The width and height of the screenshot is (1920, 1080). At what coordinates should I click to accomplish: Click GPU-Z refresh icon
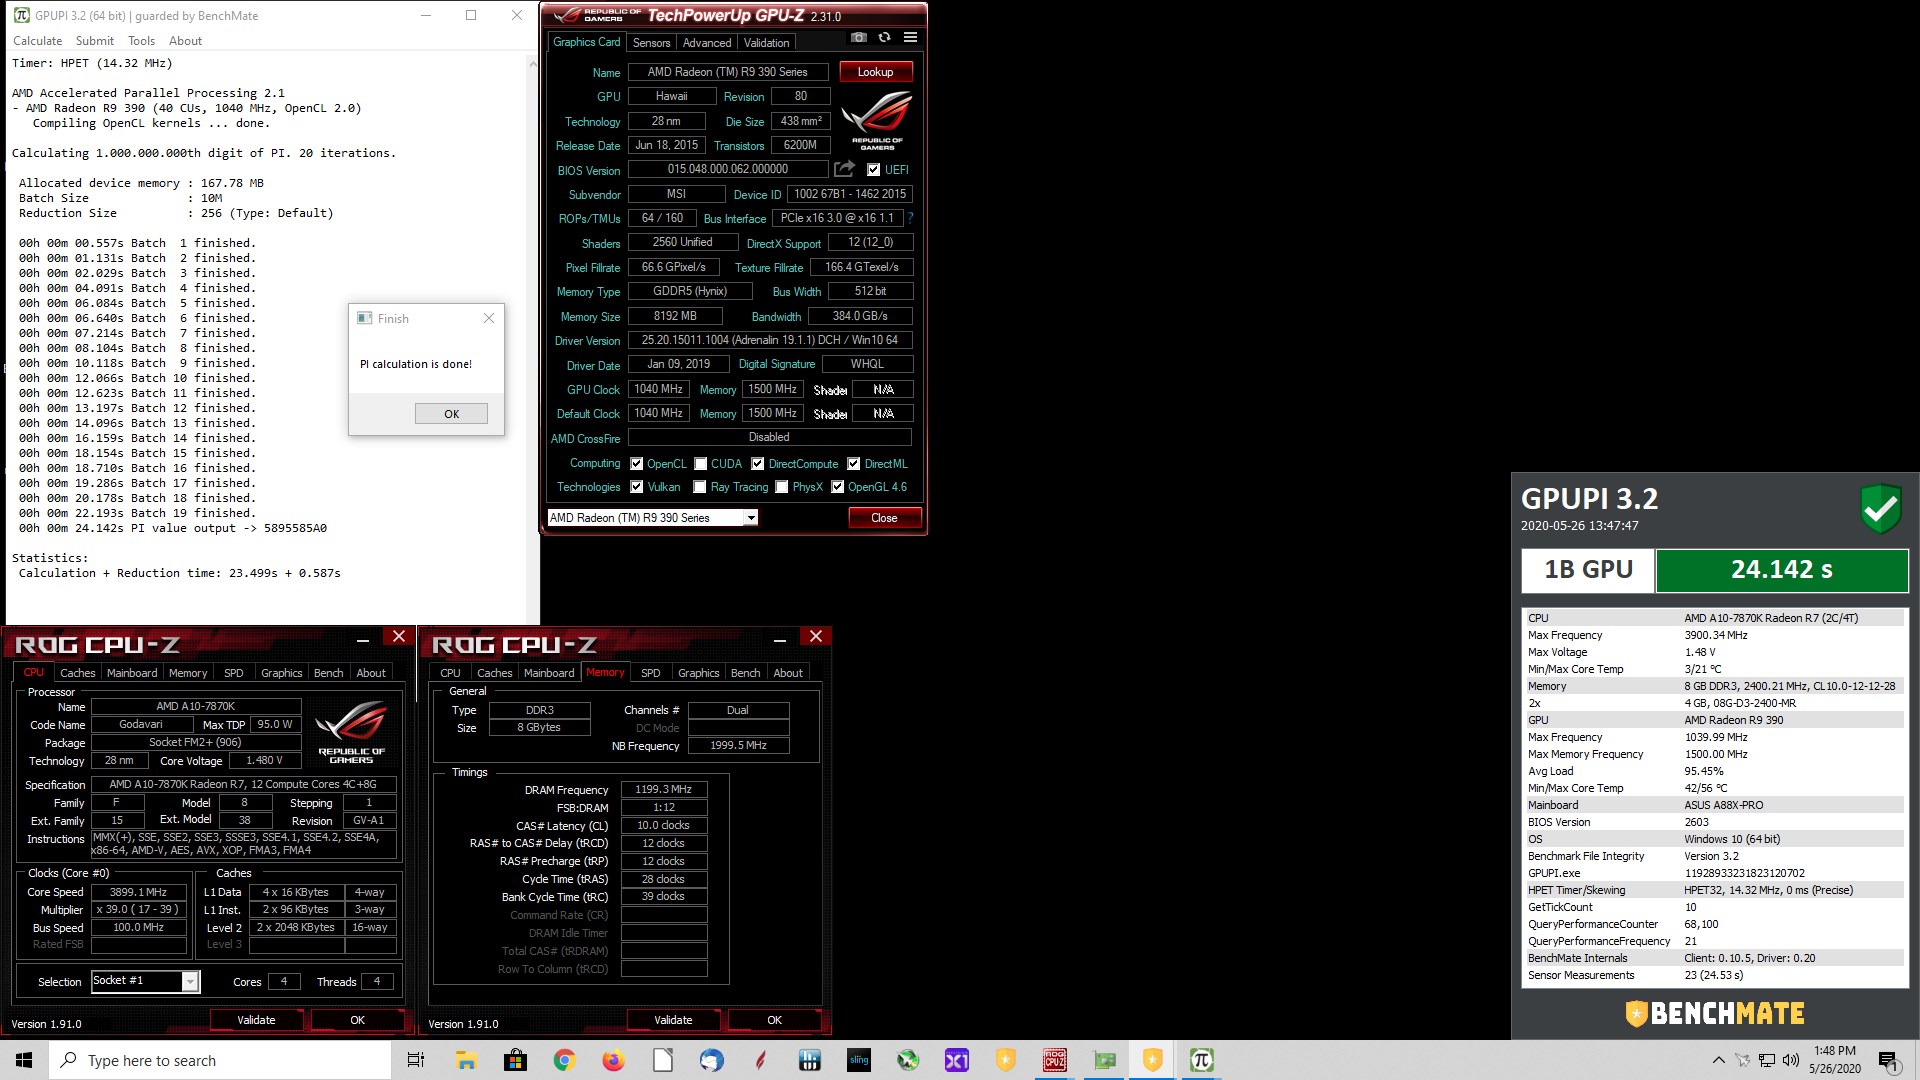click(x=884, y=38)
